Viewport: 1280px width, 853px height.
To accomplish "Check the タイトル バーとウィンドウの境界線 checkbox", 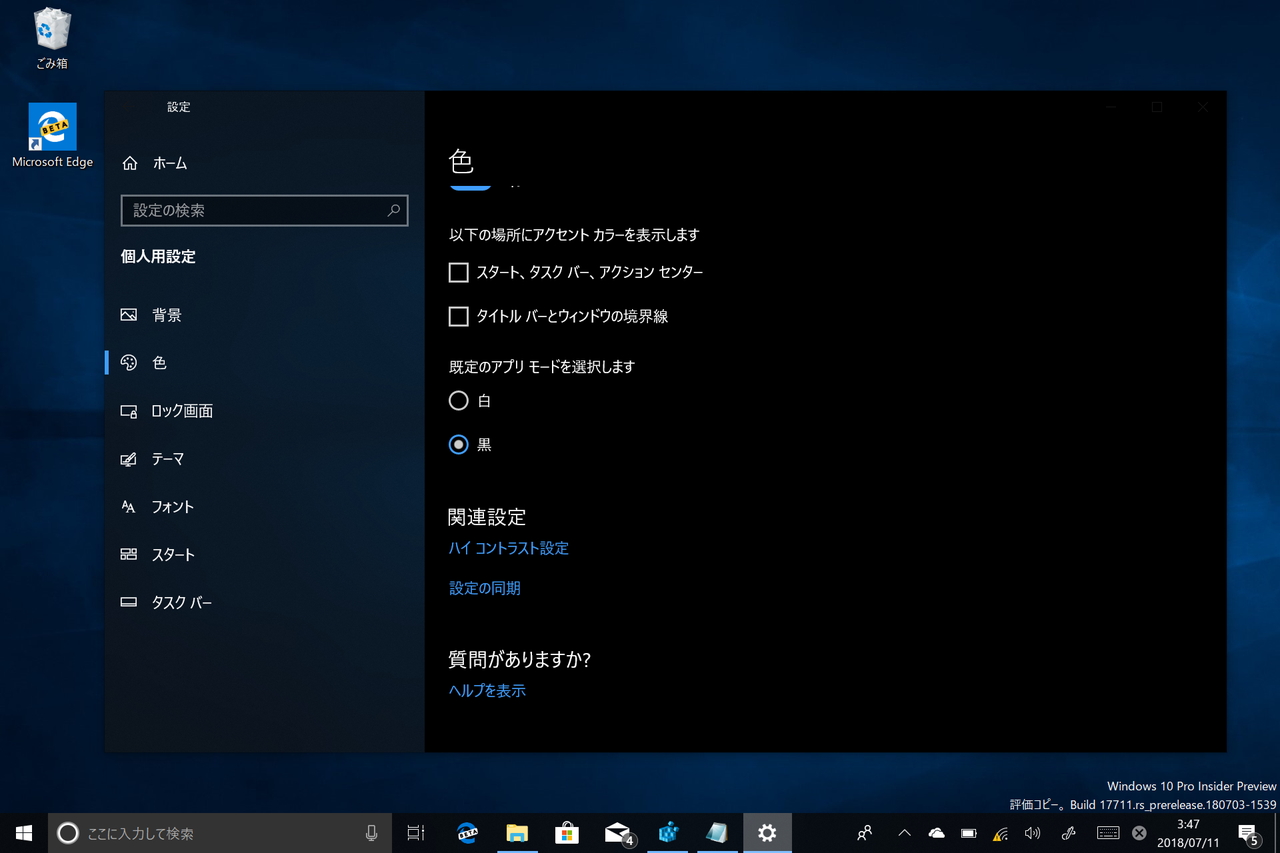I will pyautogui.click(x=459, y=316).
